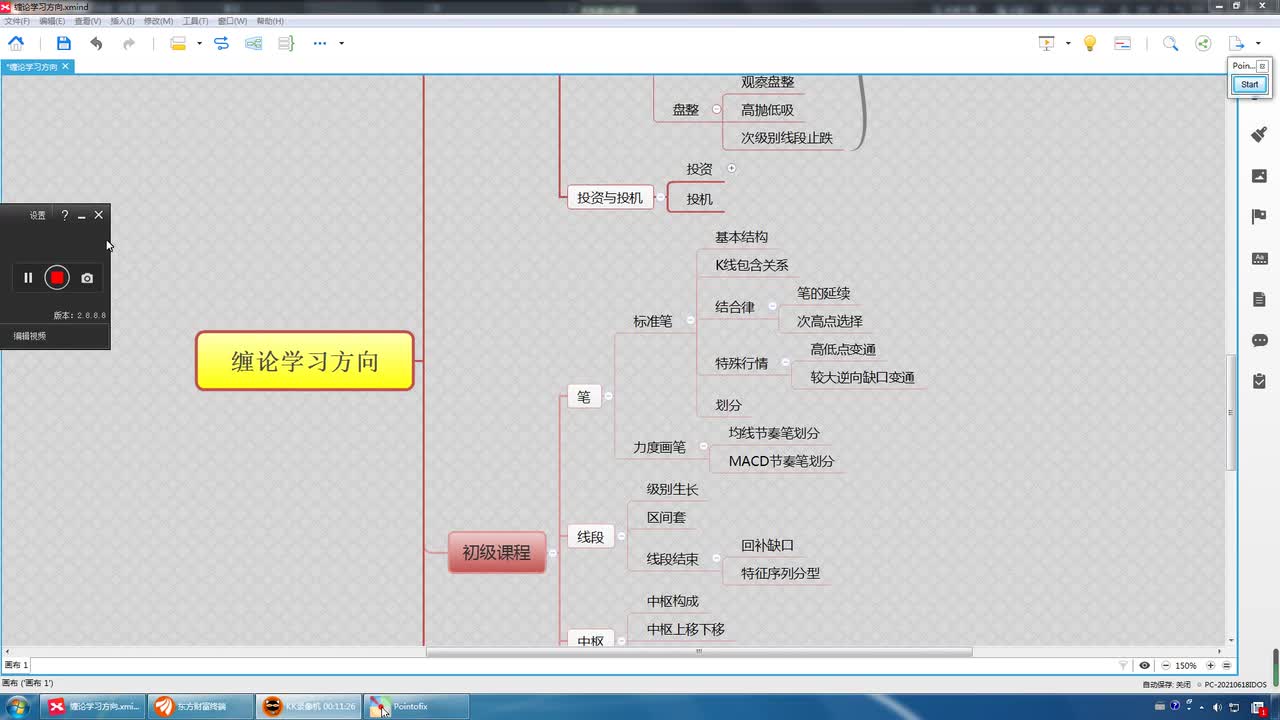Stop recording with red button

click(57, 278)
